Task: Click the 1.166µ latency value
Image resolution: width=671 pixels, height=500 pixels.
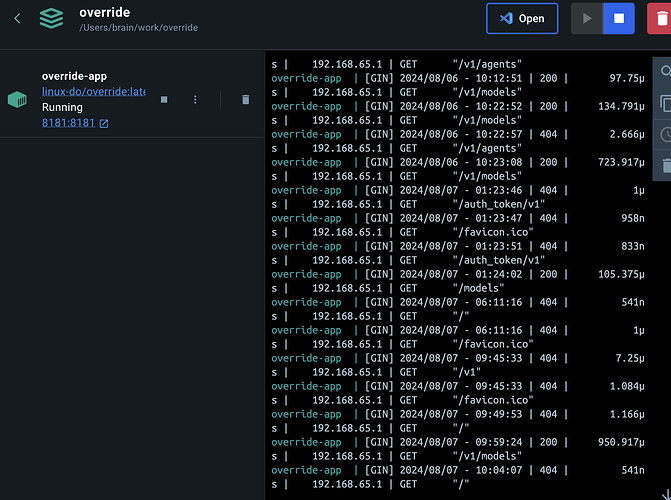Action: (x=627, y=414)
